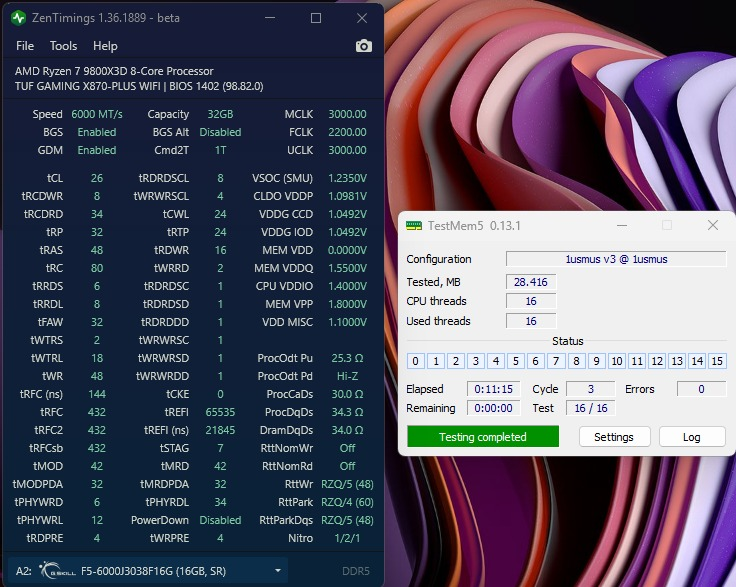Click the GDM value Enabled
The image size is (736, 587).
point(97,150)
